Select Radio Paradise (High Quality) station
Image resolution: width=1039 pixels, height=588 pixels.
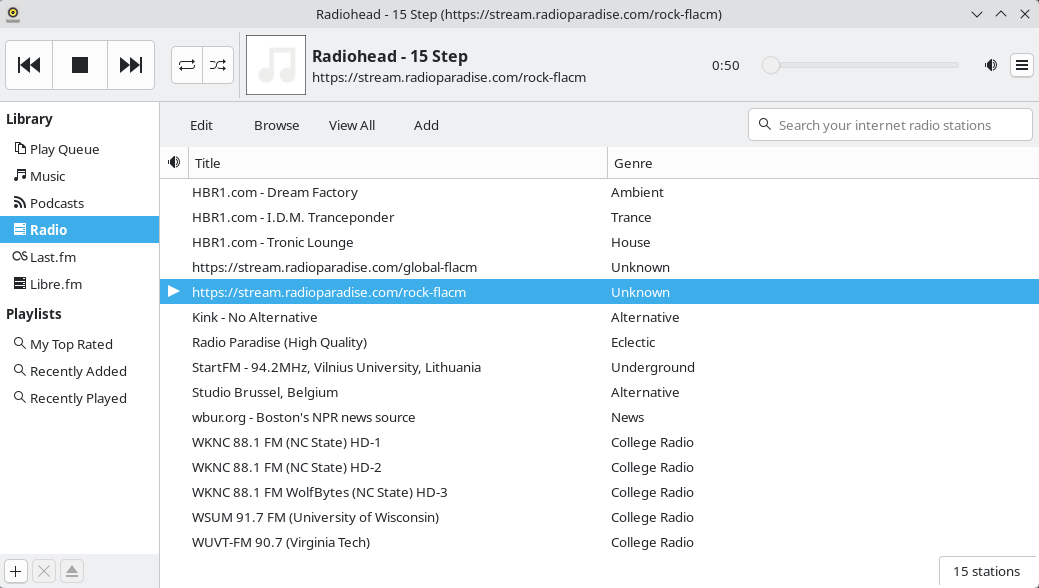pyautogui.click(x=599, y=343)
